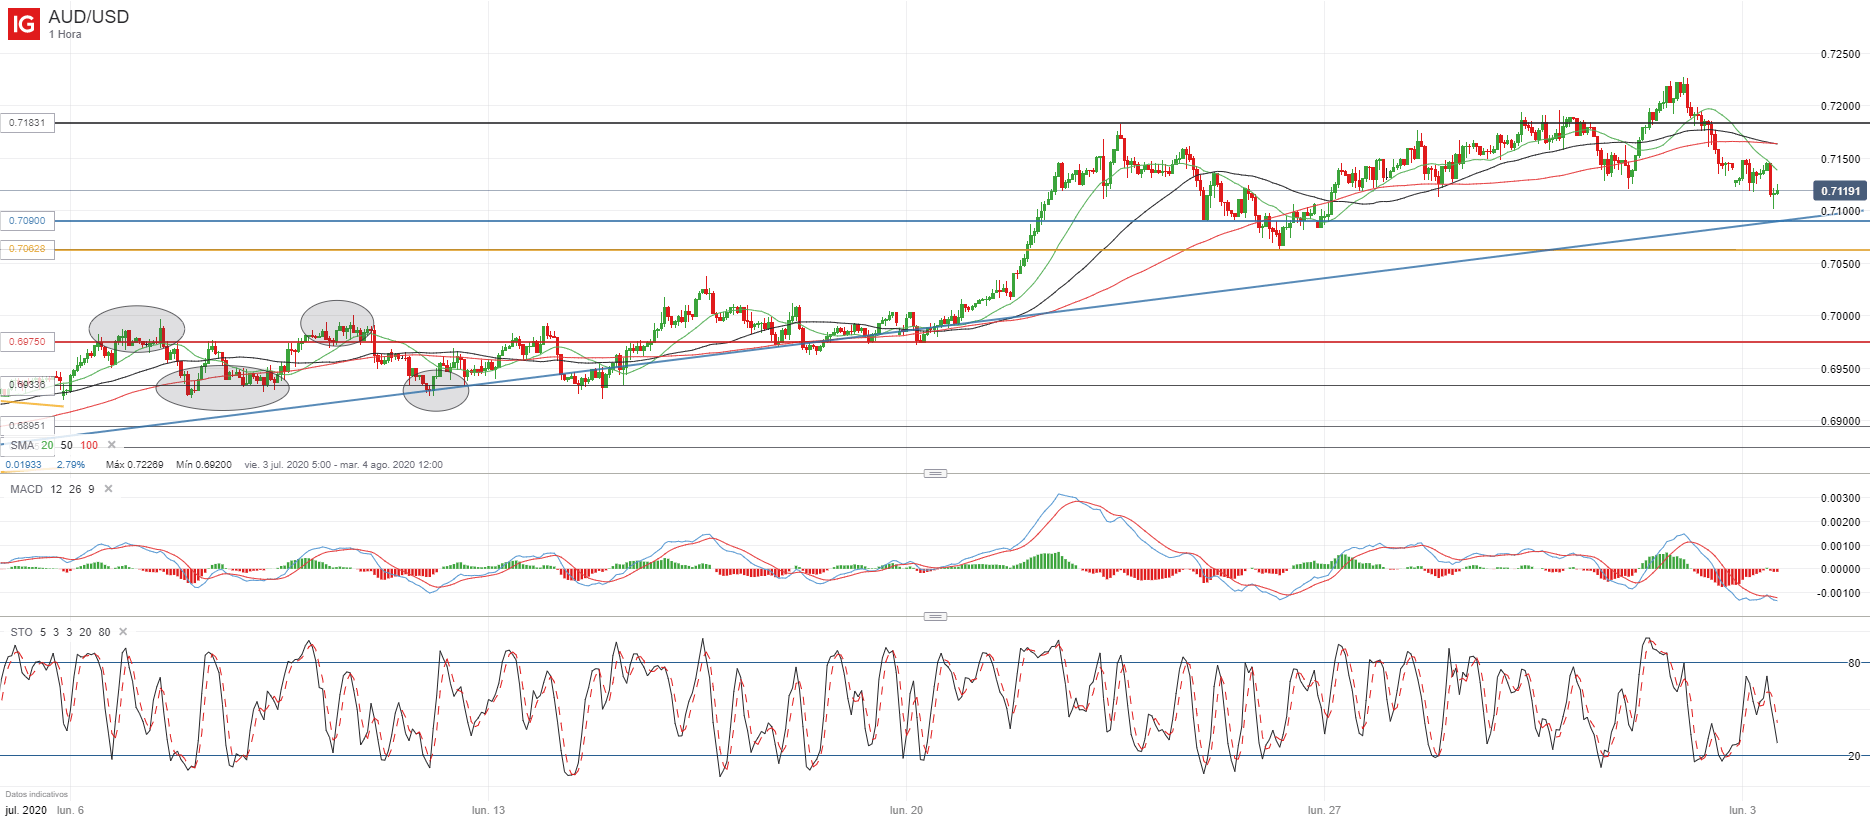Remove the SMA indicator with its X

[112, 445]
